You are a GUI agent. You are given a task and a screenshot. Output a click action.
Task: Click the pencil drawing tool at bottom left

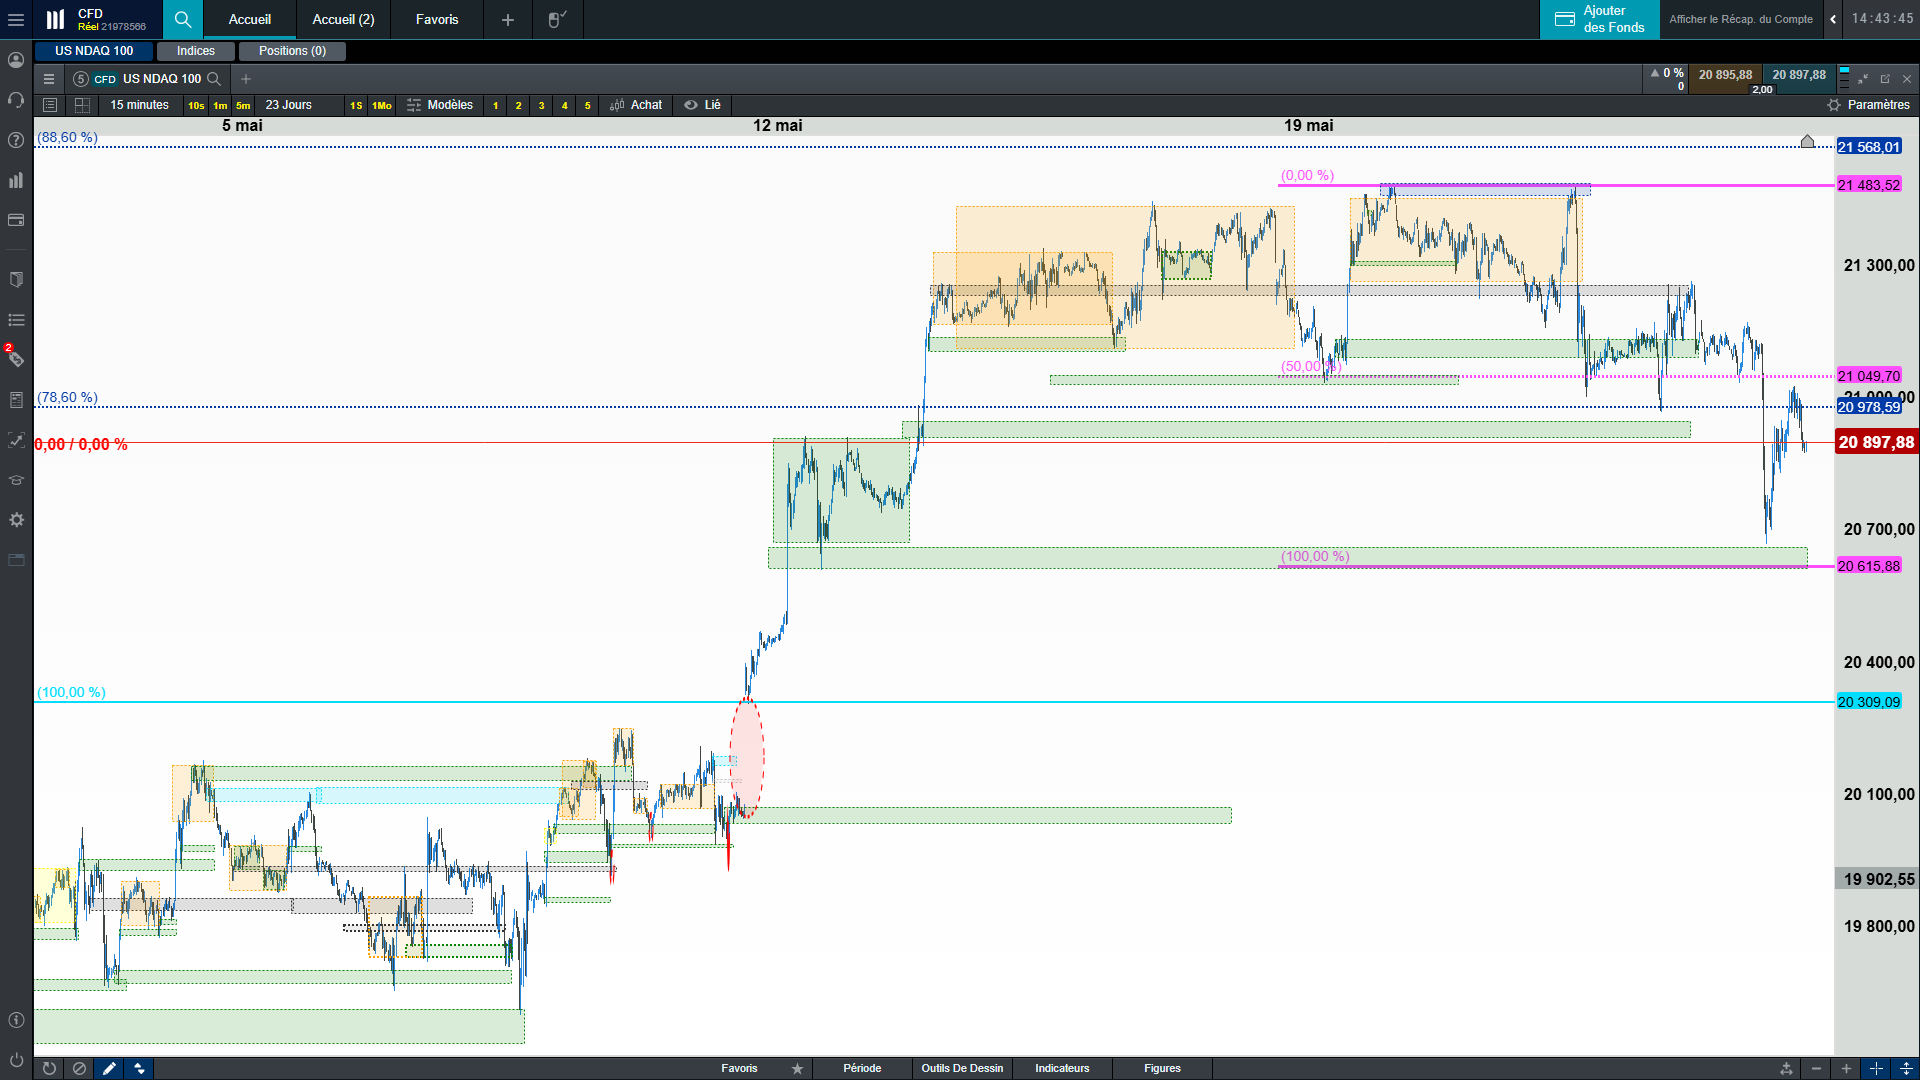[109, 1068]
